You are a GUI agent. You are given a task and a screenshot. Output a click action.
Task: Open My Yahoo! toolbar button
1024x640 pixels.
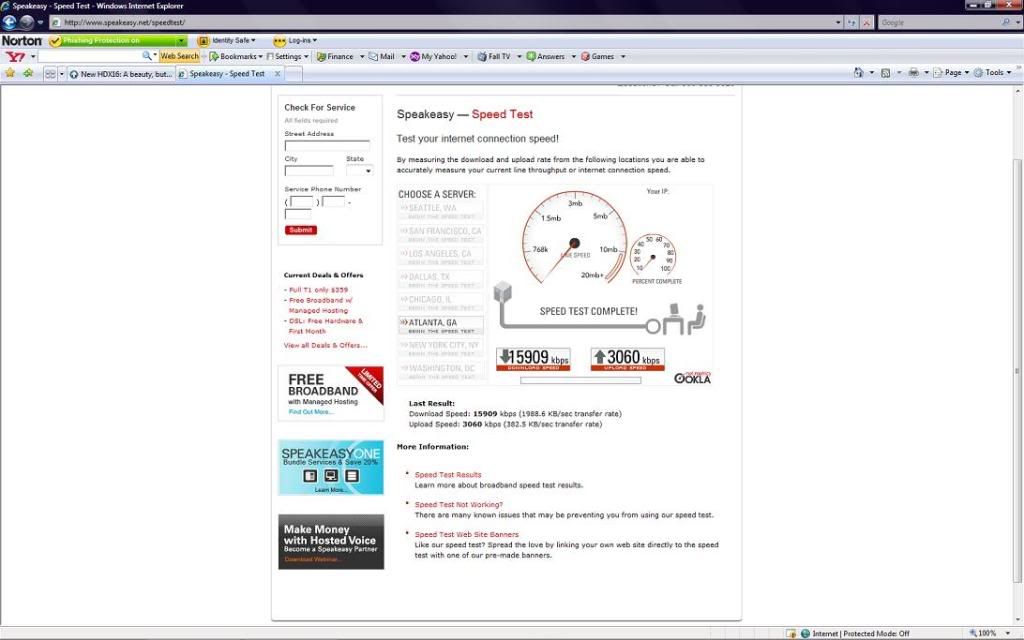[434, 57]
